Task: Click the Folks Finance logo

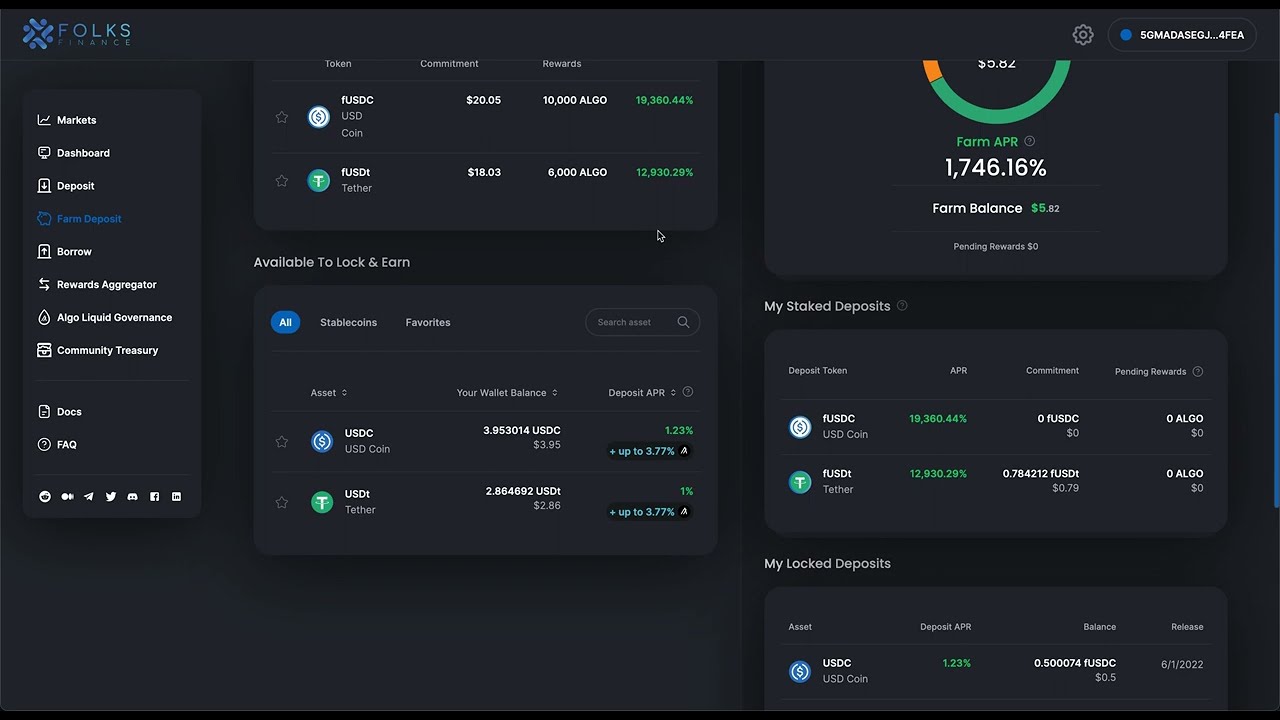Action: [77, 34]
